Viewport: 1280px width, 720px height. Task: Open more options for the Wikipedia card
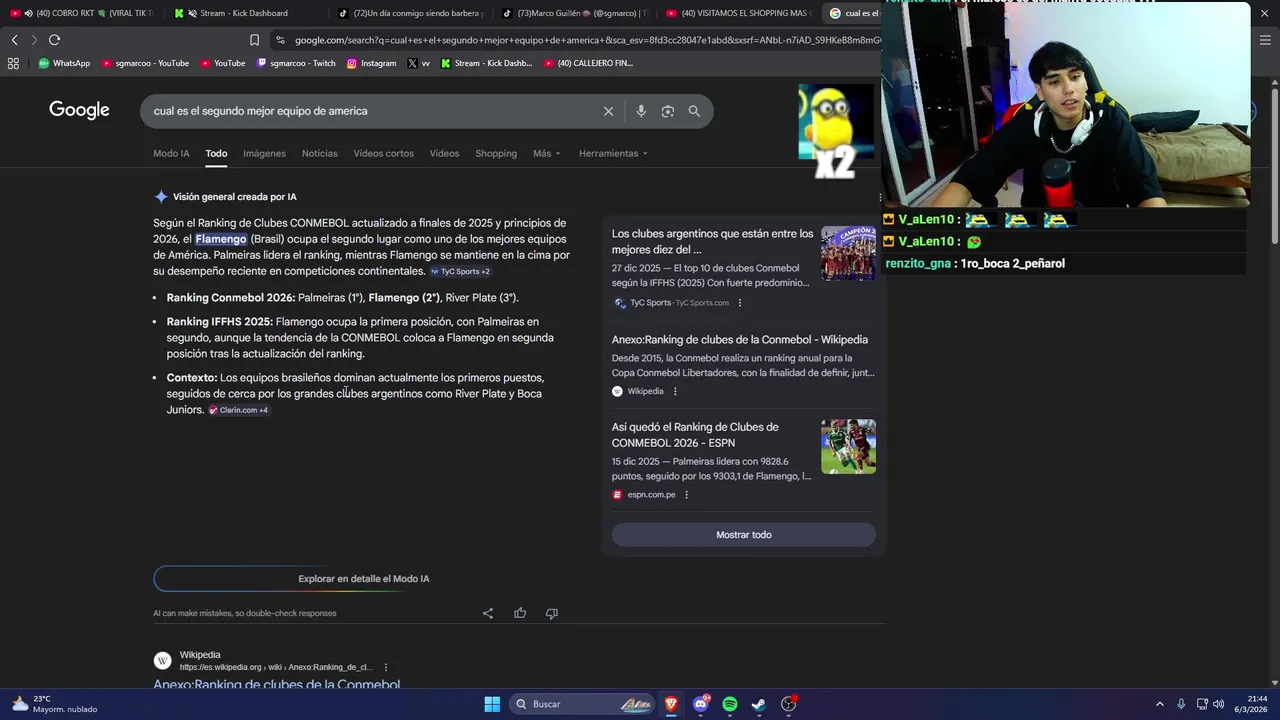(675, 391)
